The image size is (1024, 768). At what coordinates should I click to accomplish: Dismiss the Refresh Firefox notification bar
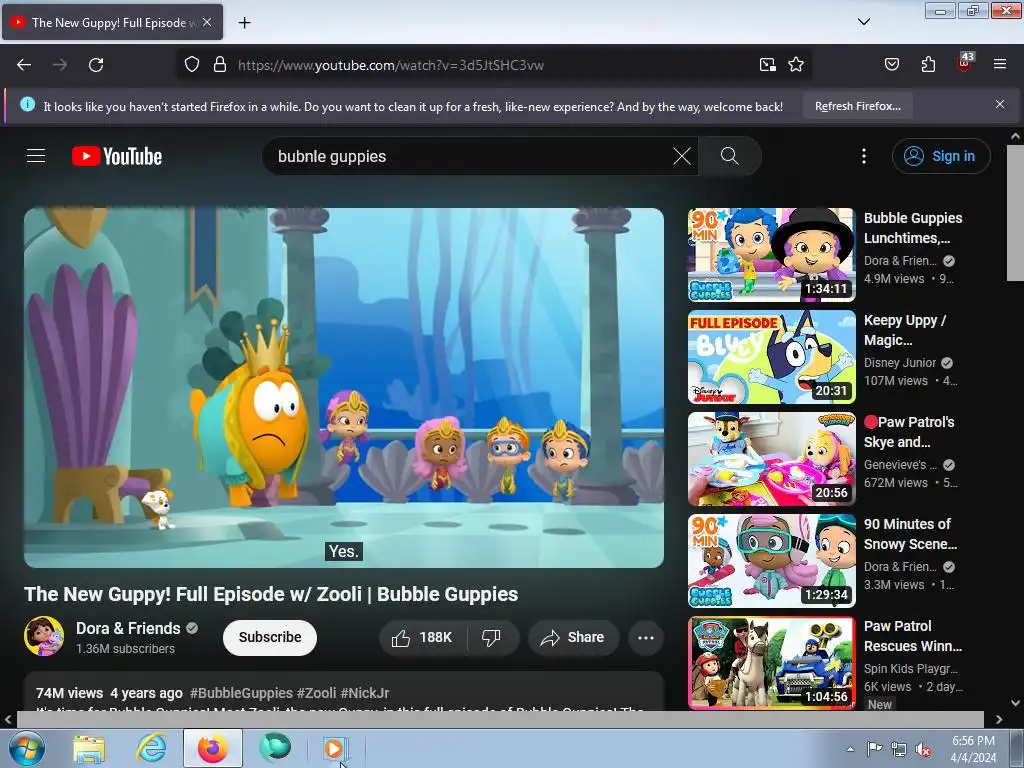[x=1000, y=104]
